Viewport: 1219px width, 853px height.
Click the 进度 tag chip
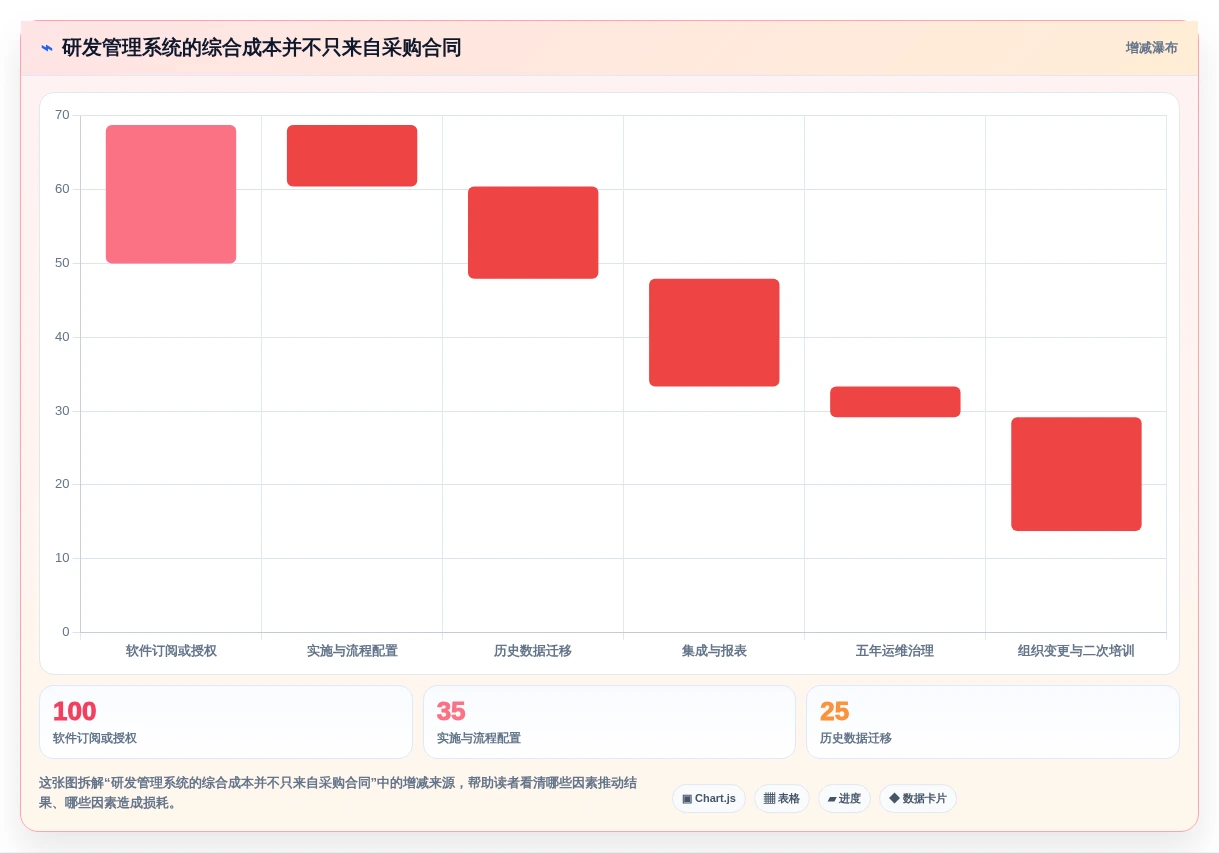point(844,798)
